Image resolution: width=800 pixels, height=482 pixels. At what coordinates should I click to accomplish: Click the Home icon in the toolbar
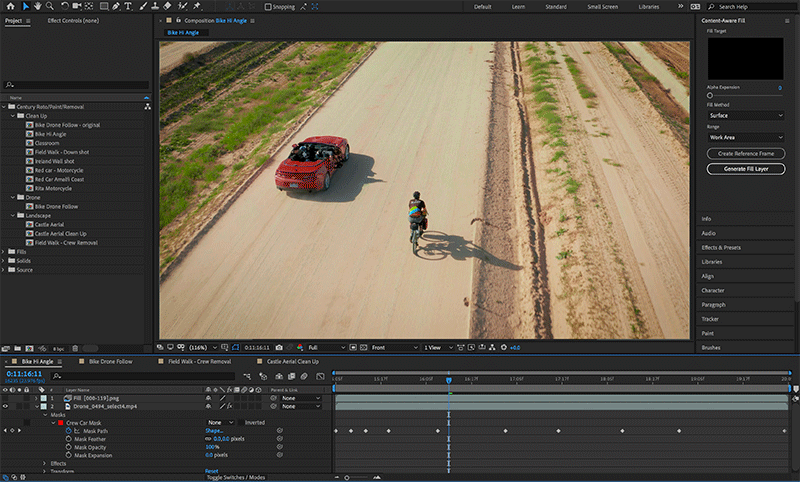[x=10, y=6]
